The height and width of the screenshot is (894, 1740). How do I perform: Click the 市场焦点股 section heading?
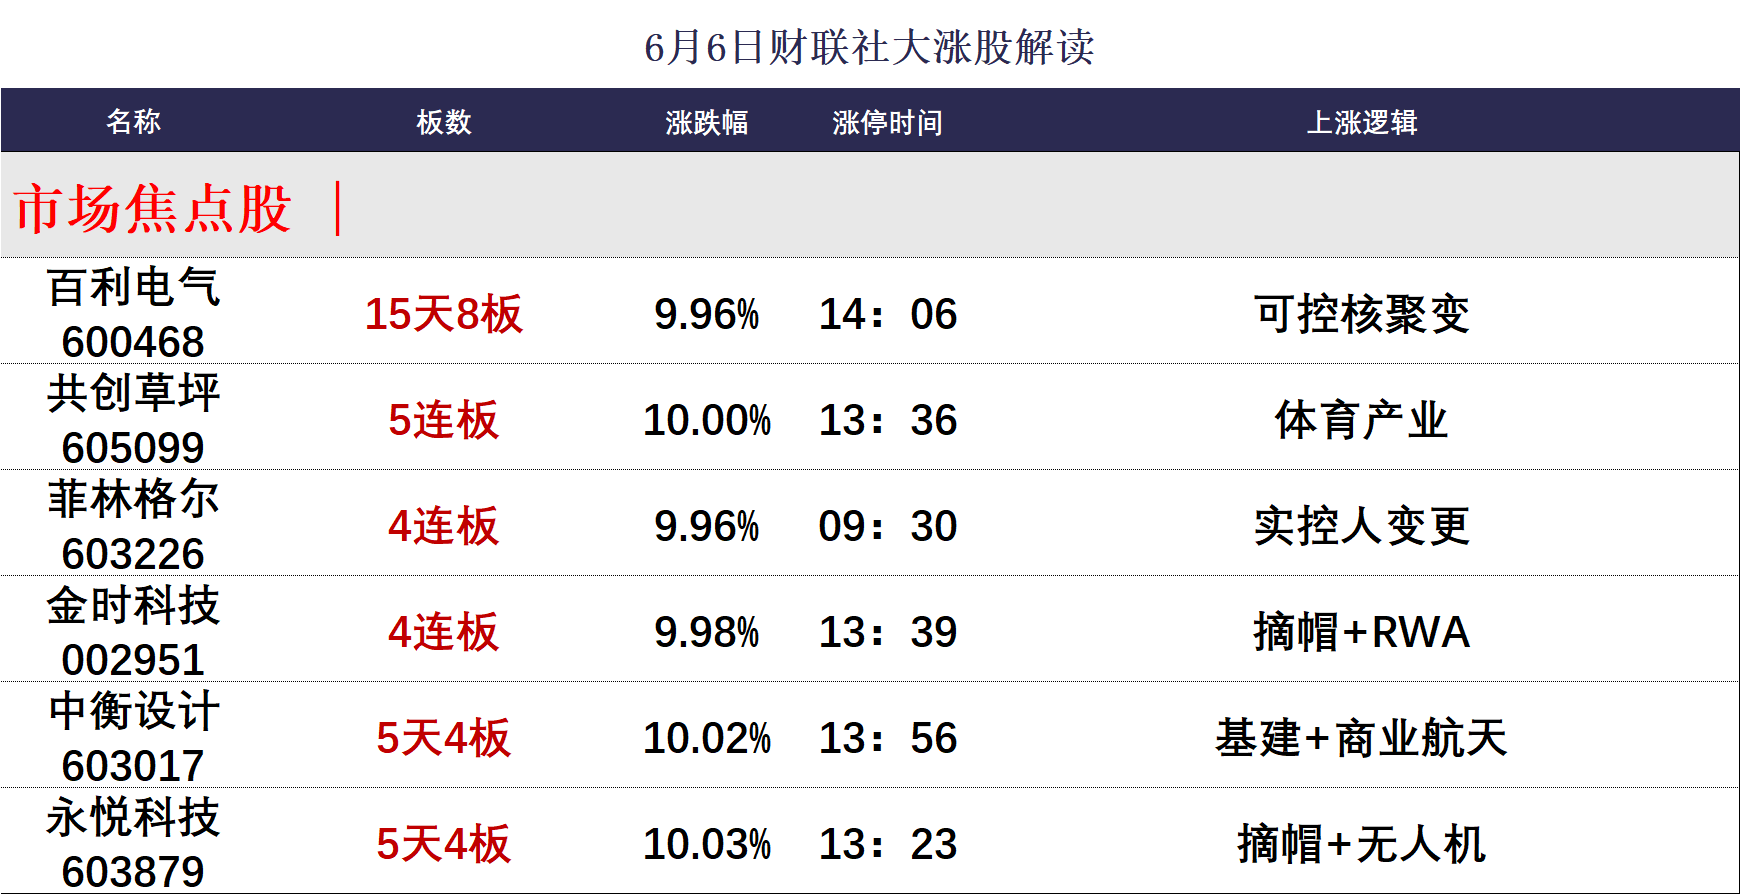pyautogui.click(x=152, y=208)
